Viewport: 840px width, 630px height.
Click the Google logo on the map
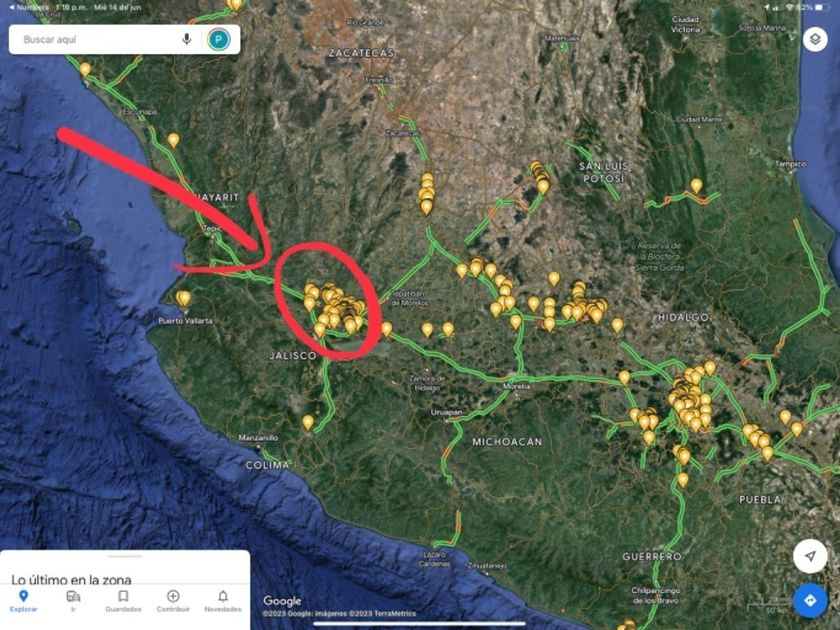[282, 601]
